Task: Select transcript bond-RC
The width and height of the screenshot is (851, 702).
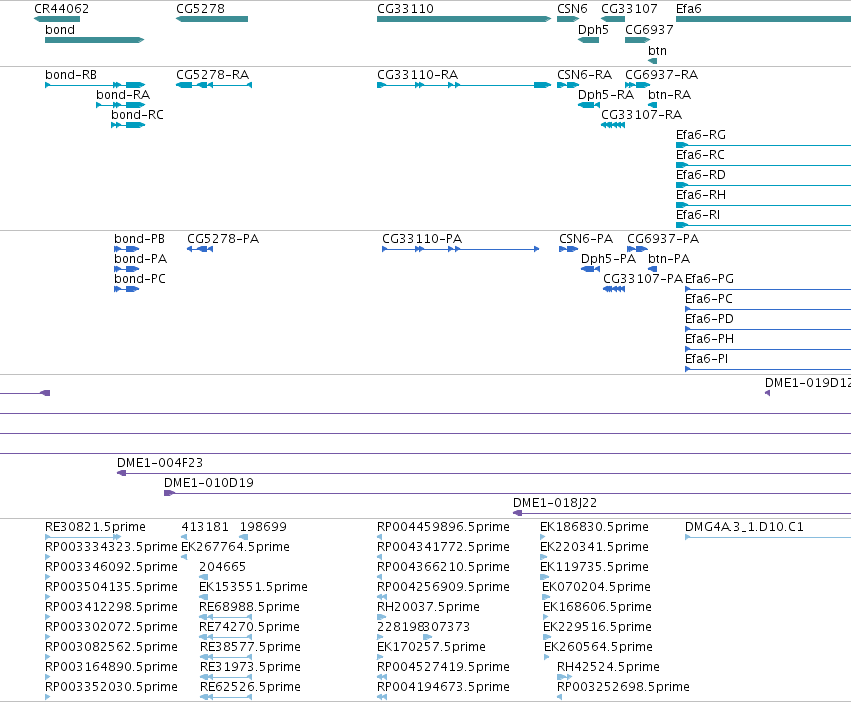Action: coord(128,125)
